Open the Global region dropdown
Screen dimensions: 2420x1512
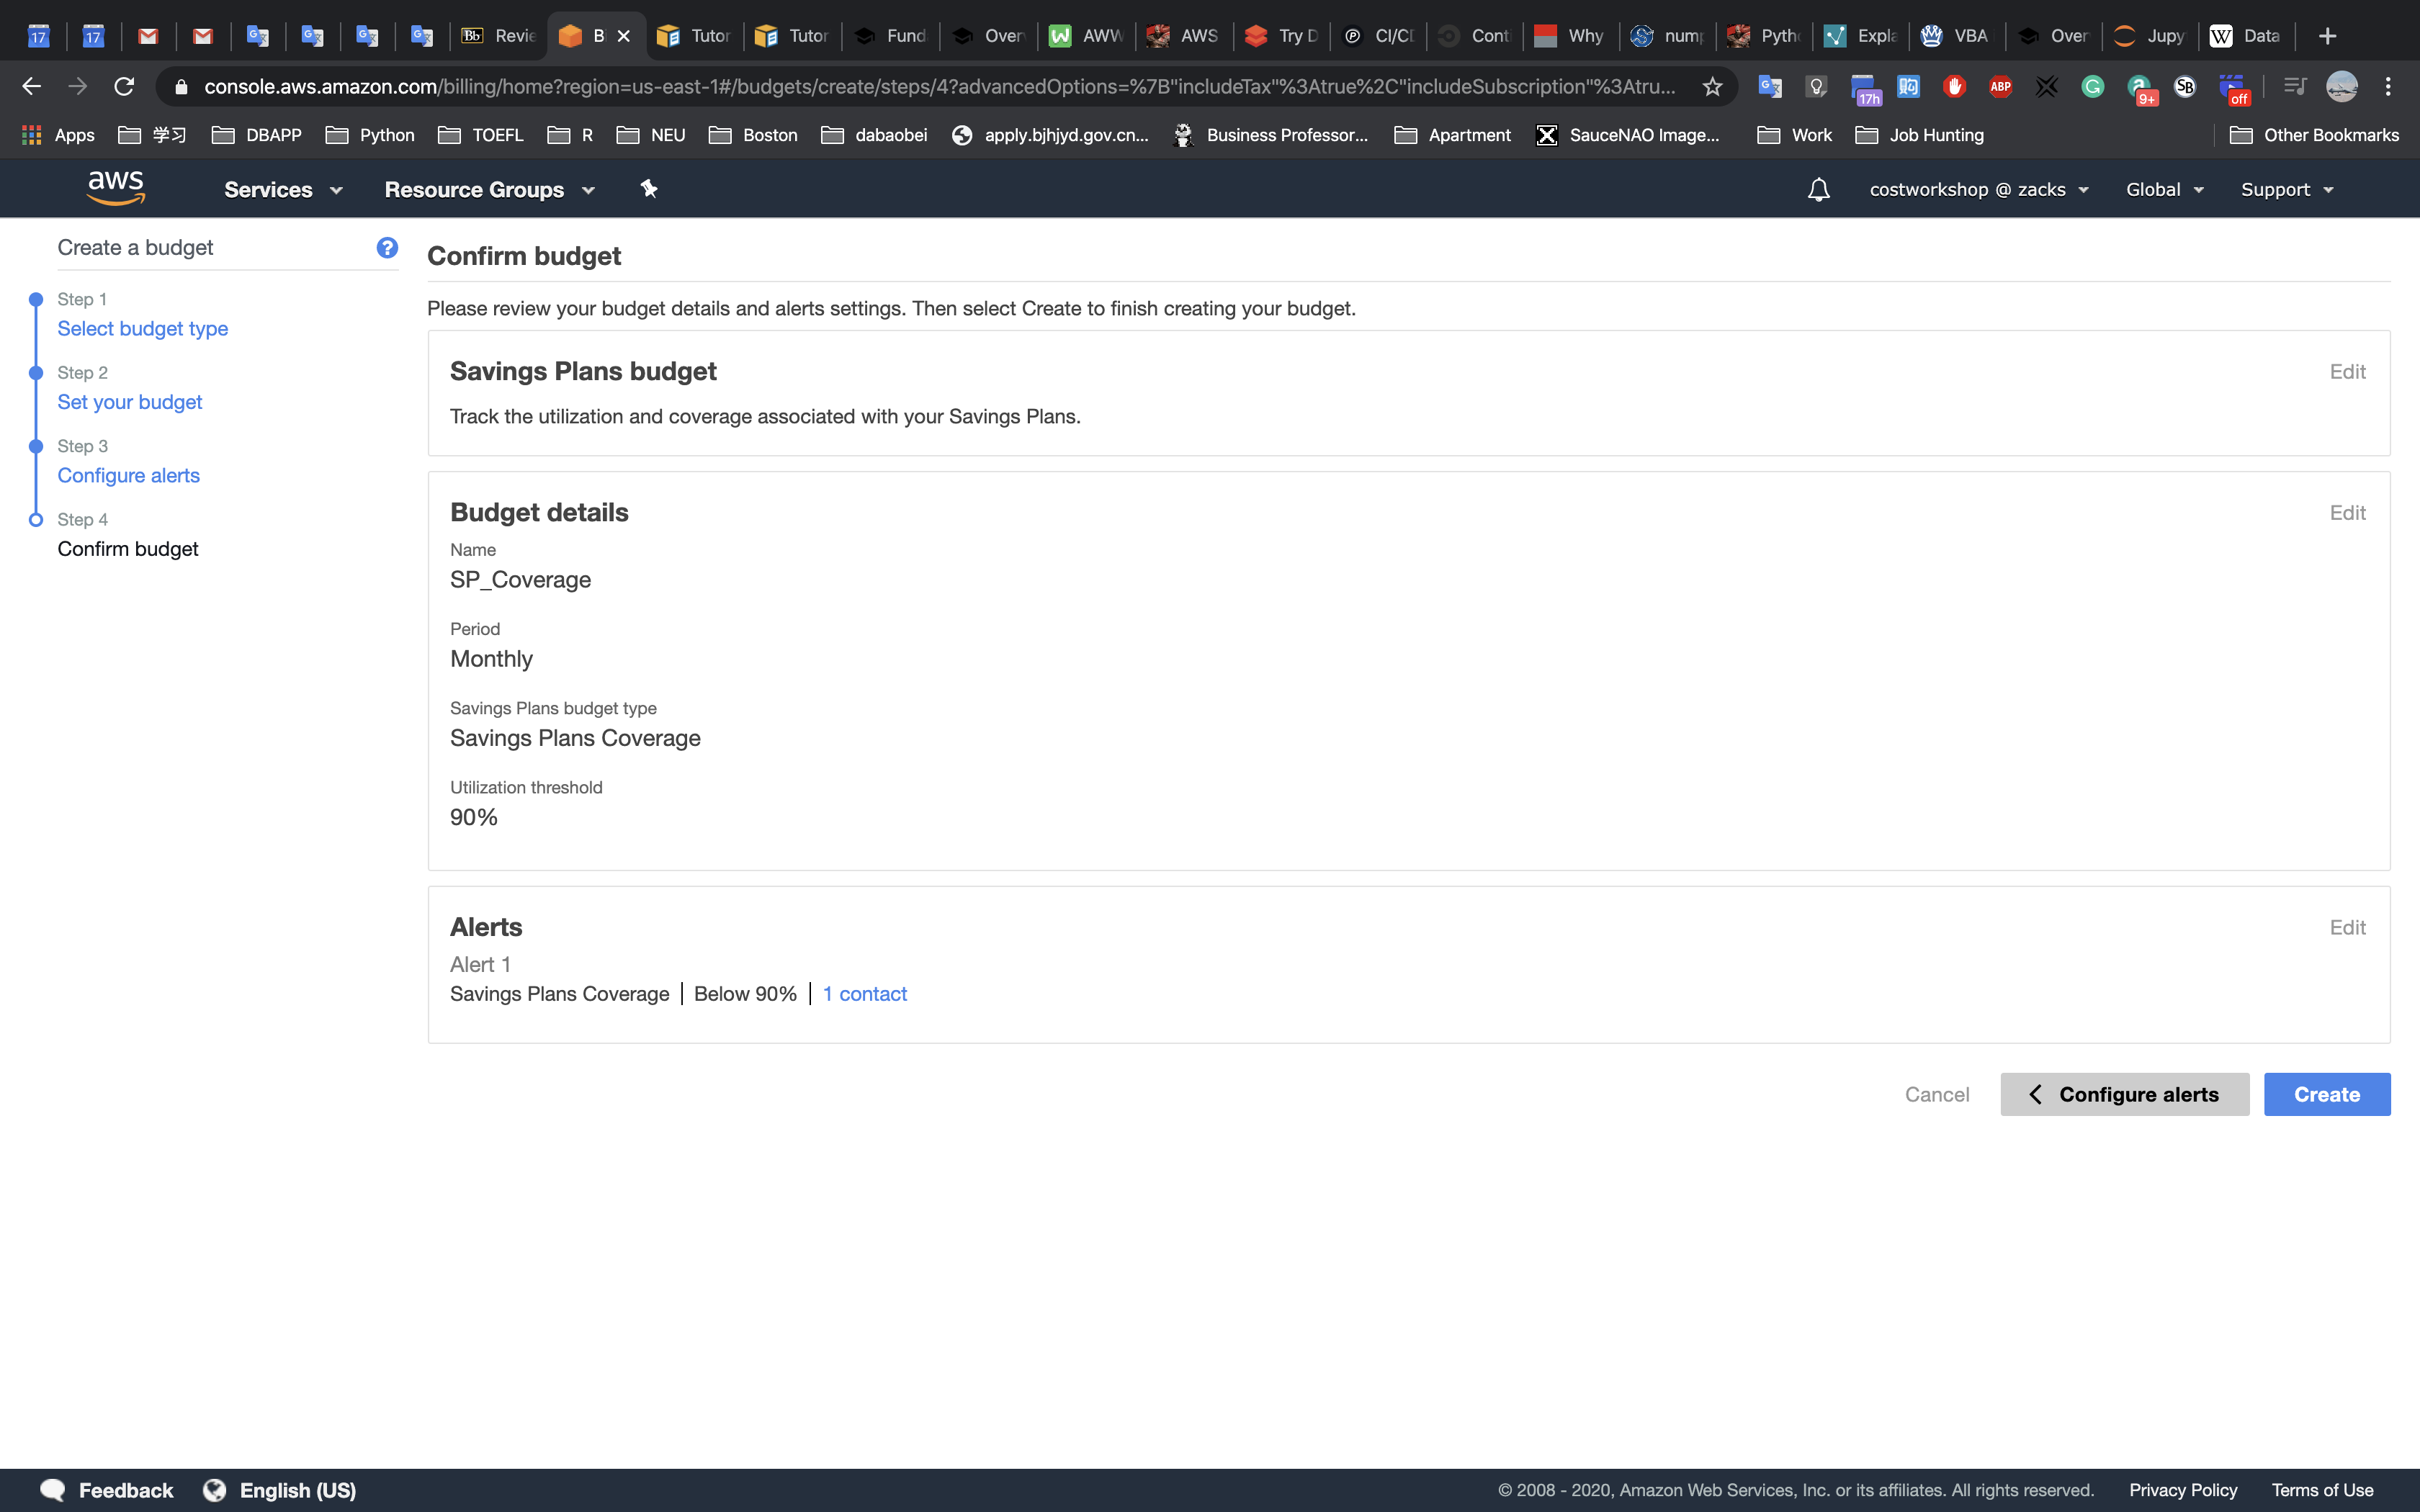[x=2164, y=189]
